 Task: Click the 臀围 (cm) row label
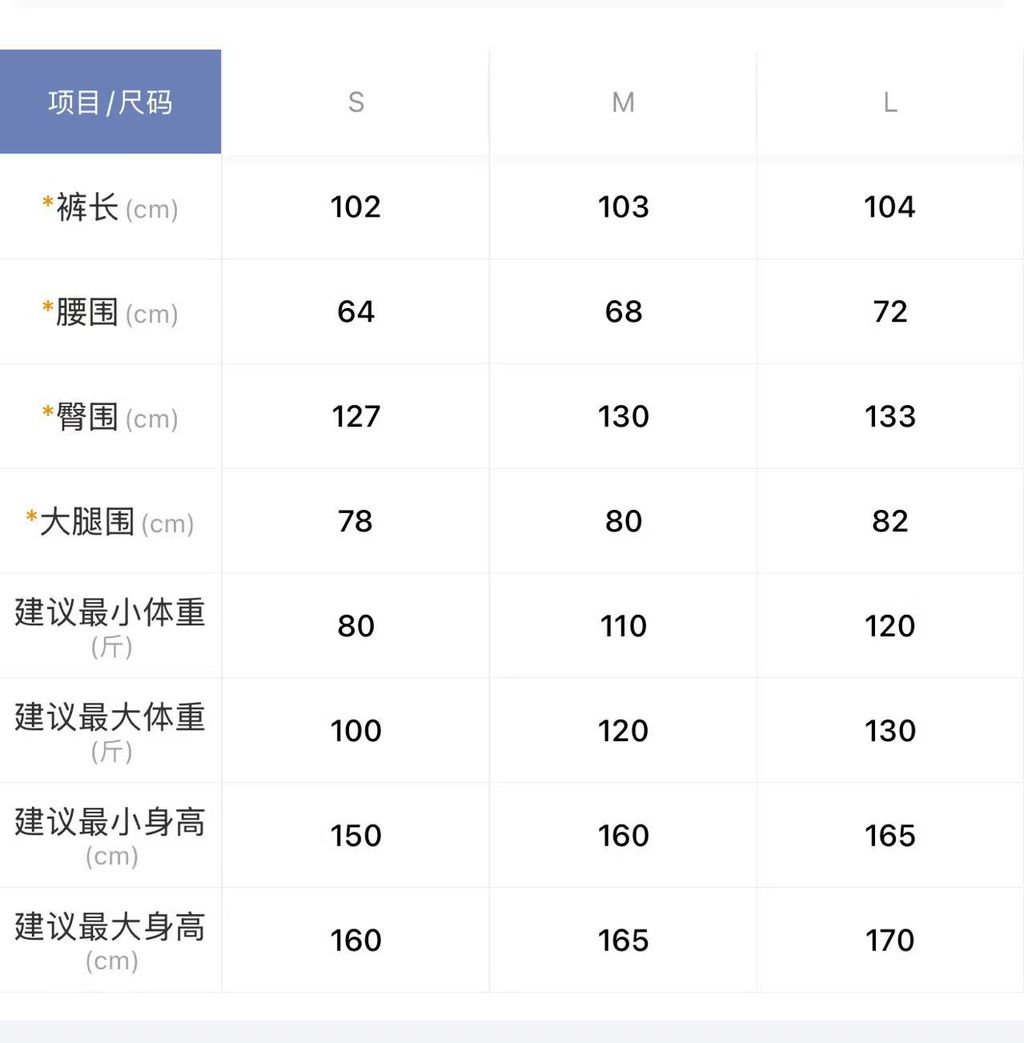pyautogui.click(x=110, y=417)
